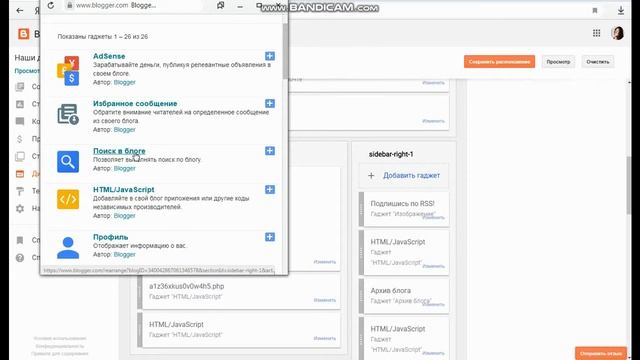Open Pages icon in sidebar
This screenshot has height=360, width=640.
20,156
